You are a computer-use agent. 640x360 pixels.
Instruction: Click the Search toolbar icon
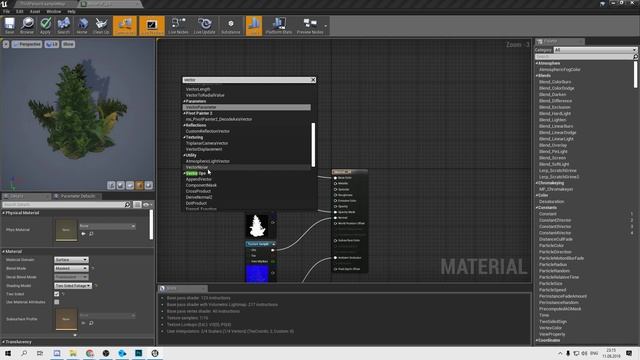63,25
